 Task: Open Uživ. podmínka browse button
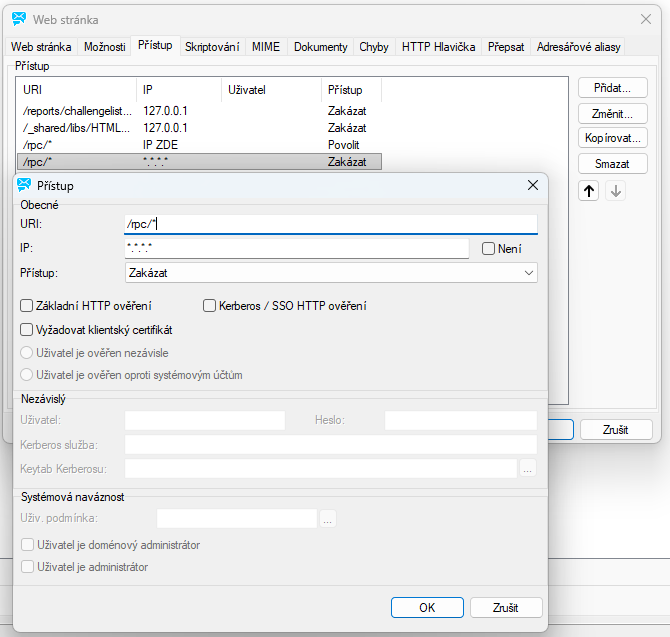327,518
